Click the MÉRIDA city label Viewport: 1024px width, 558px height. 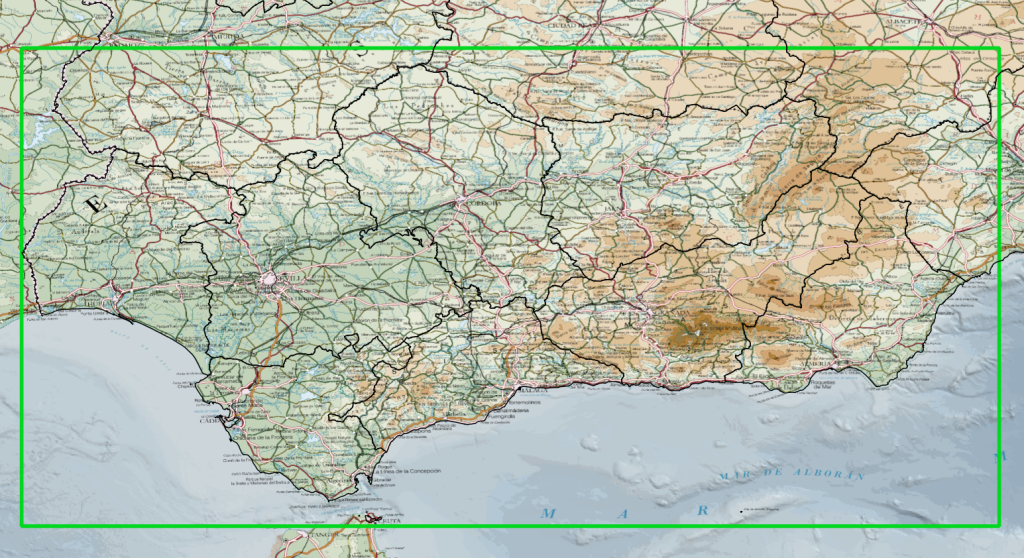(227, 37)
